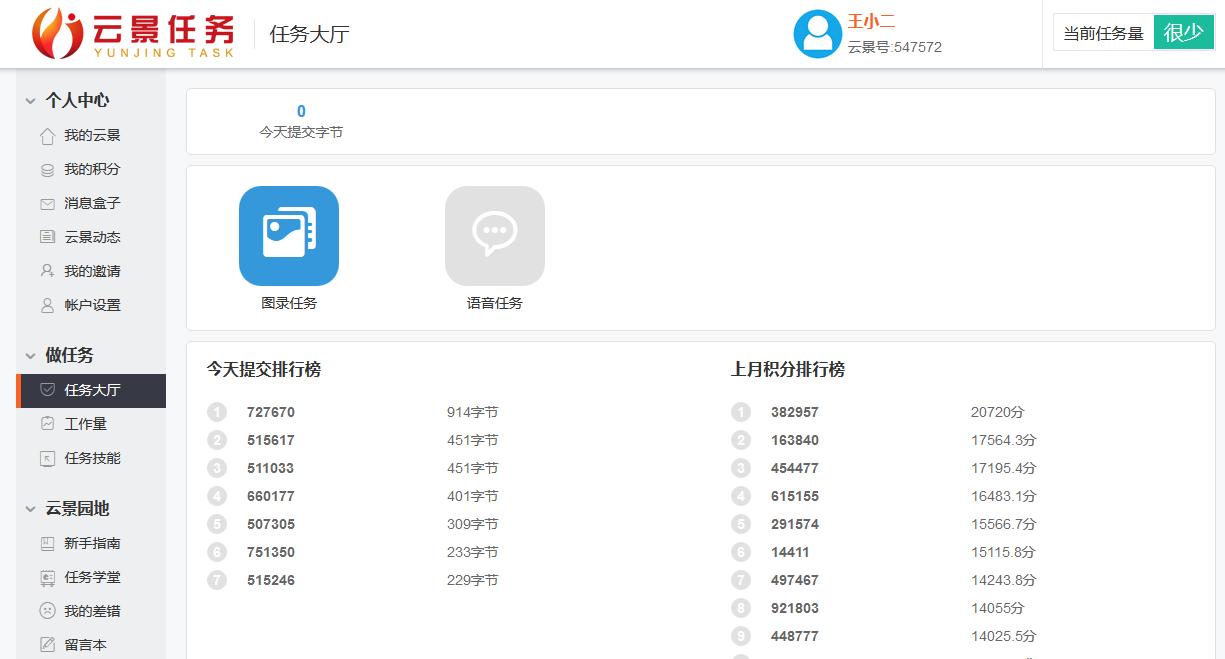Open the 新手指南 beginner guide icon
This screenshot has height=659, width=1225.
point(48,542)
